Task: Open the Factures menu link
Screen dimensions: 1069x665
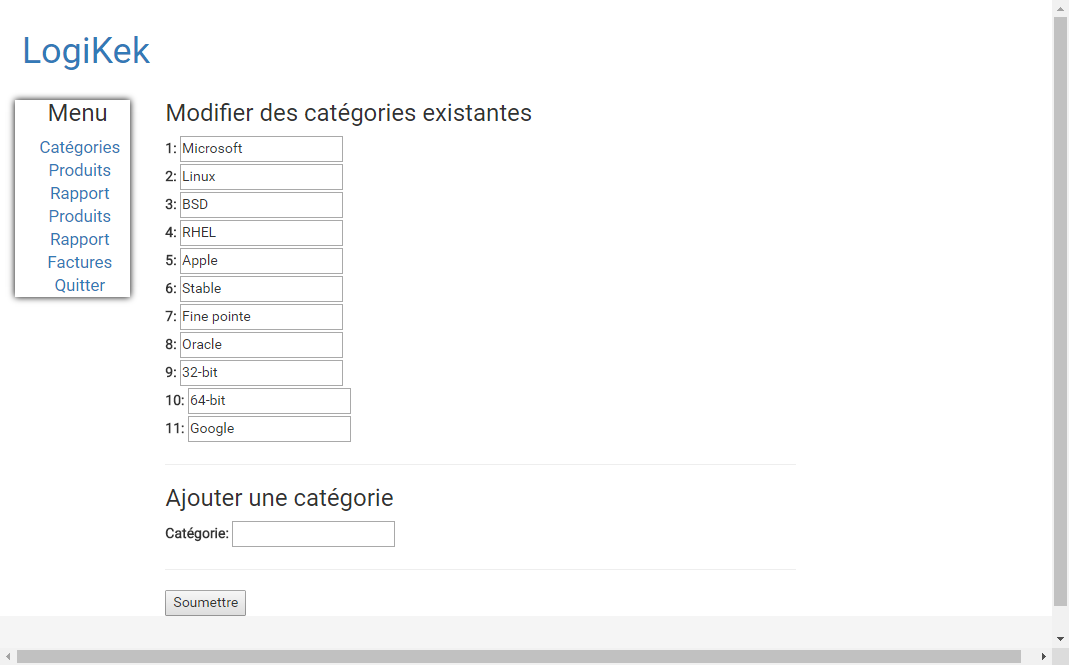Action: (79, 263)
